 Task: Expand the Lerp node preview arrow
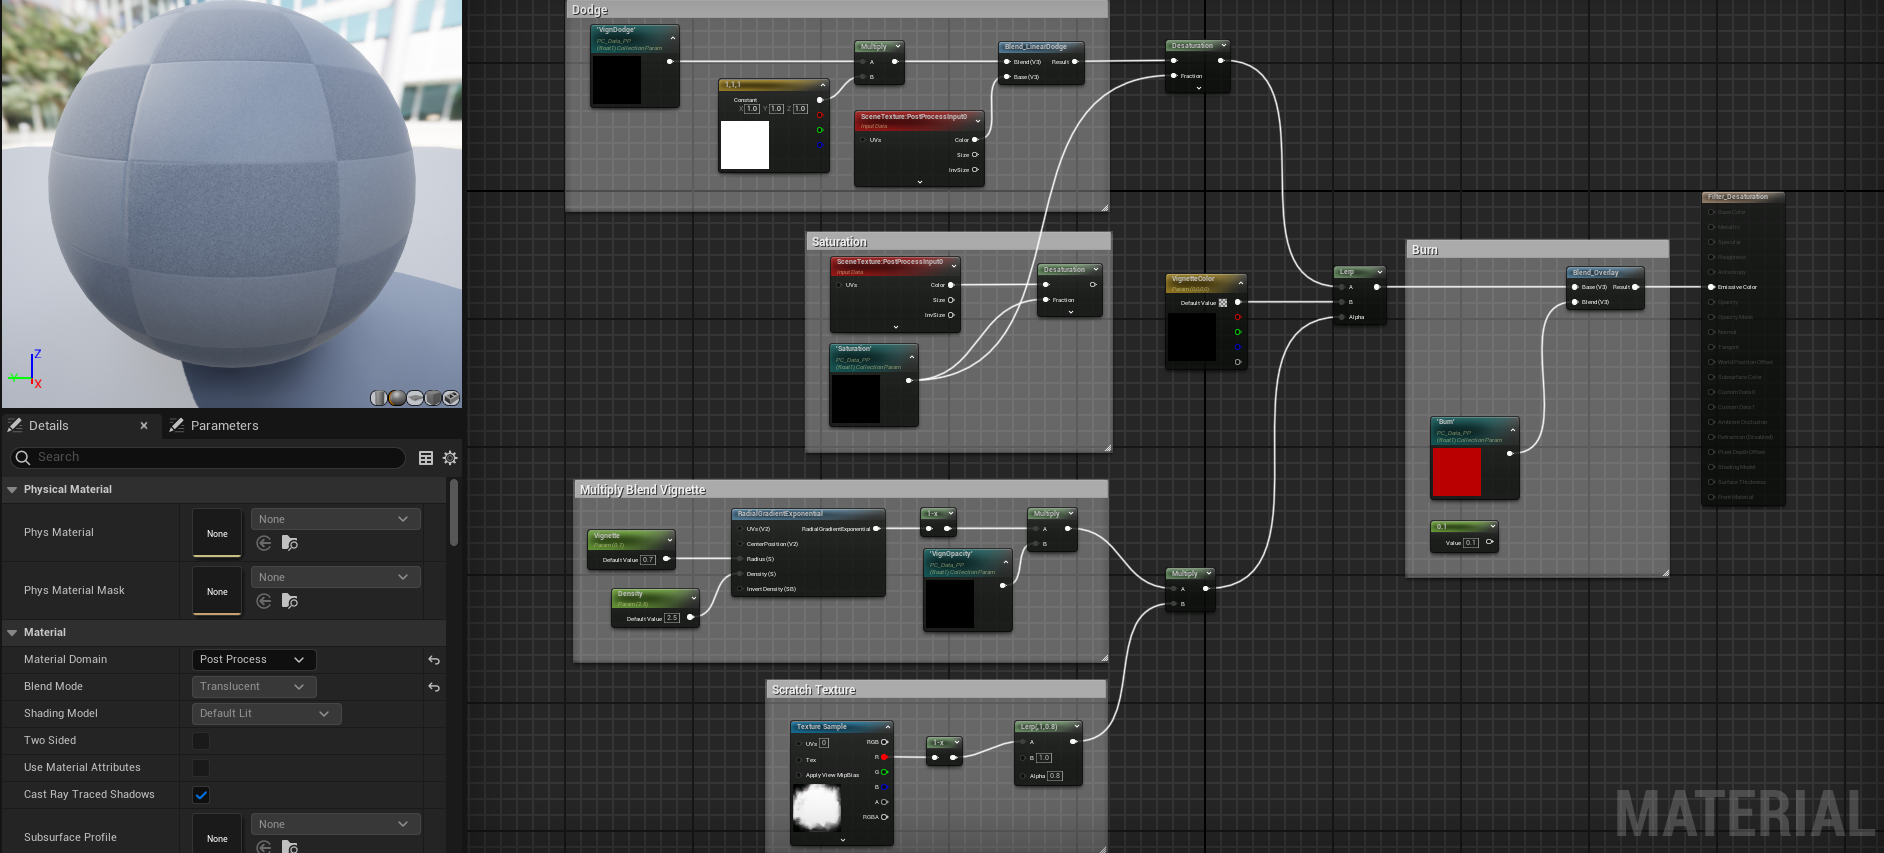(1380, 272)
